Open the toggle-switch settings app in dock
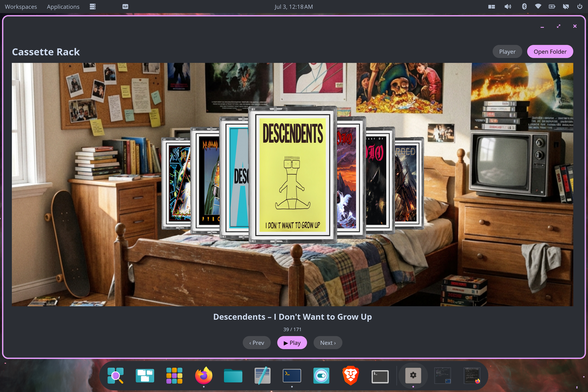 pos(321,375)
